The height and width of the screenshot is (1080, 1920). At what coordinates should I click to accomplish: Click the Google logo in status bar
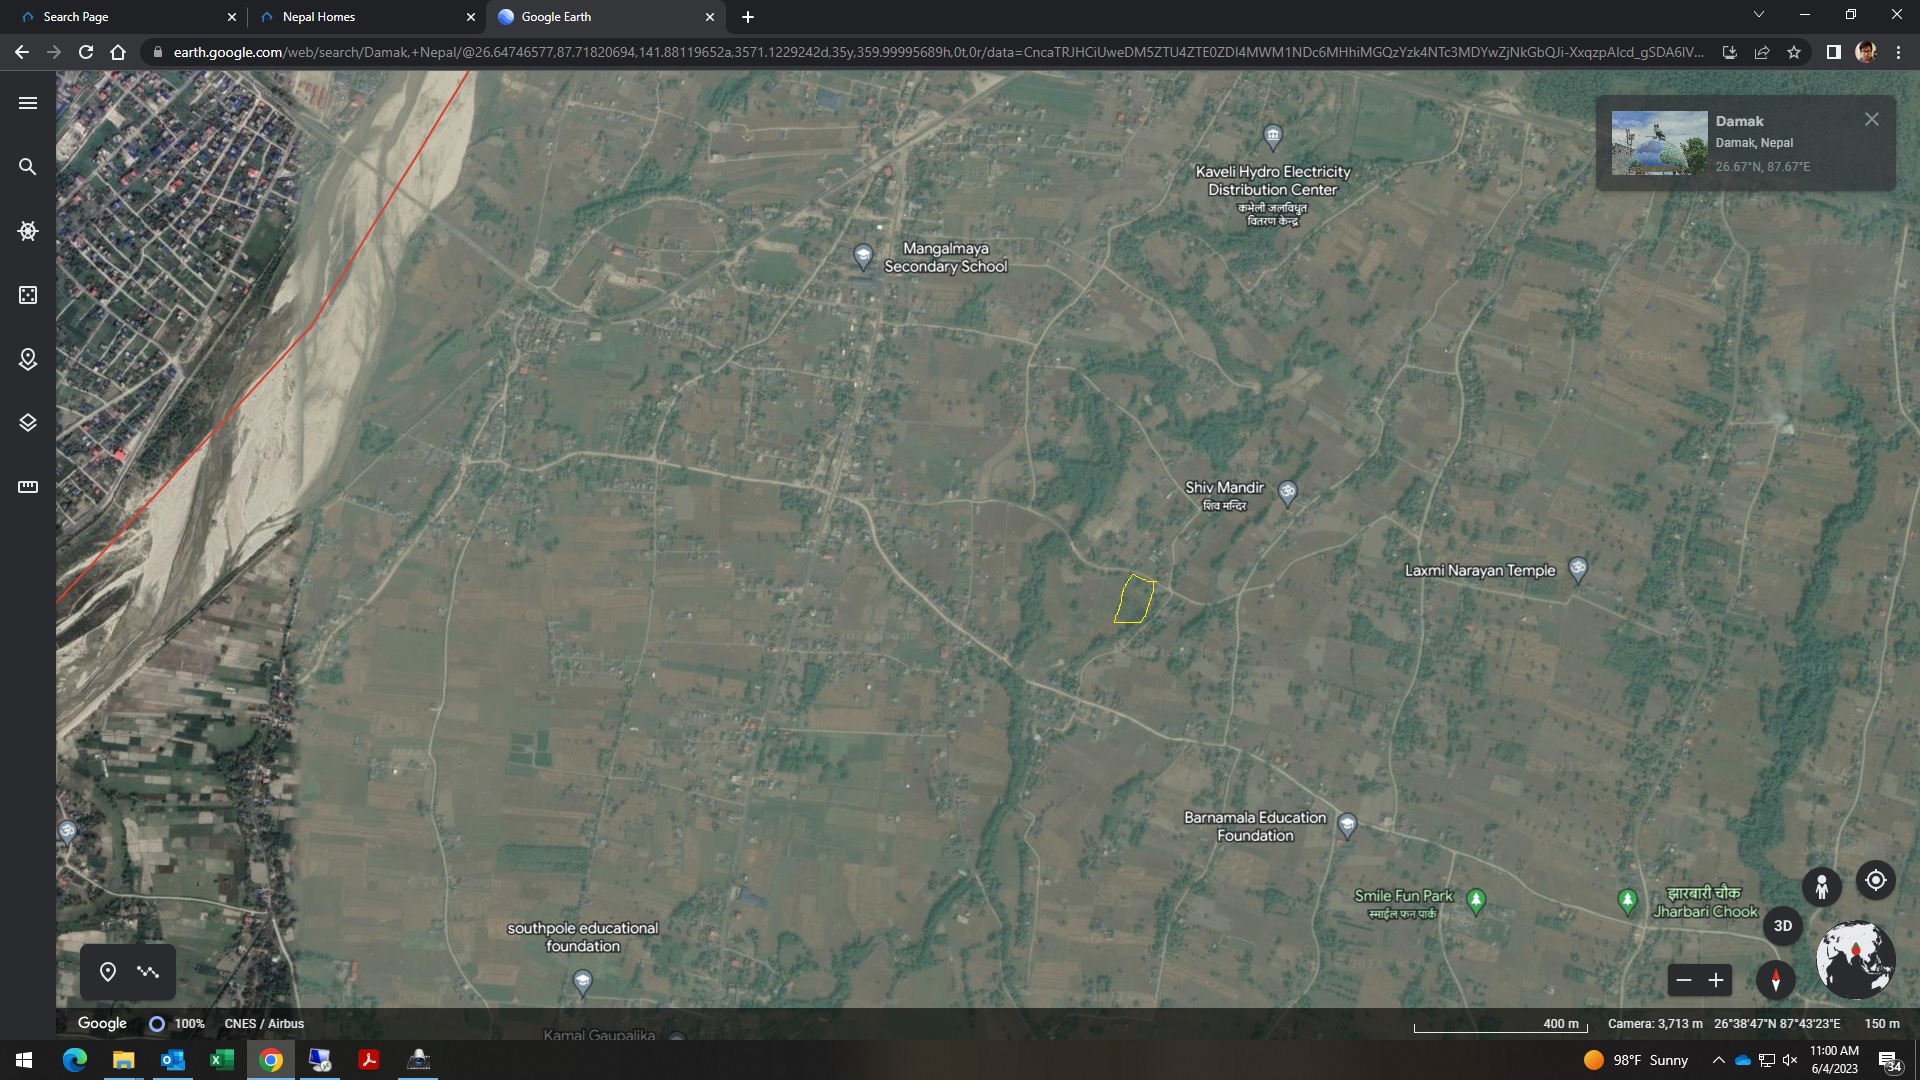102,1023
